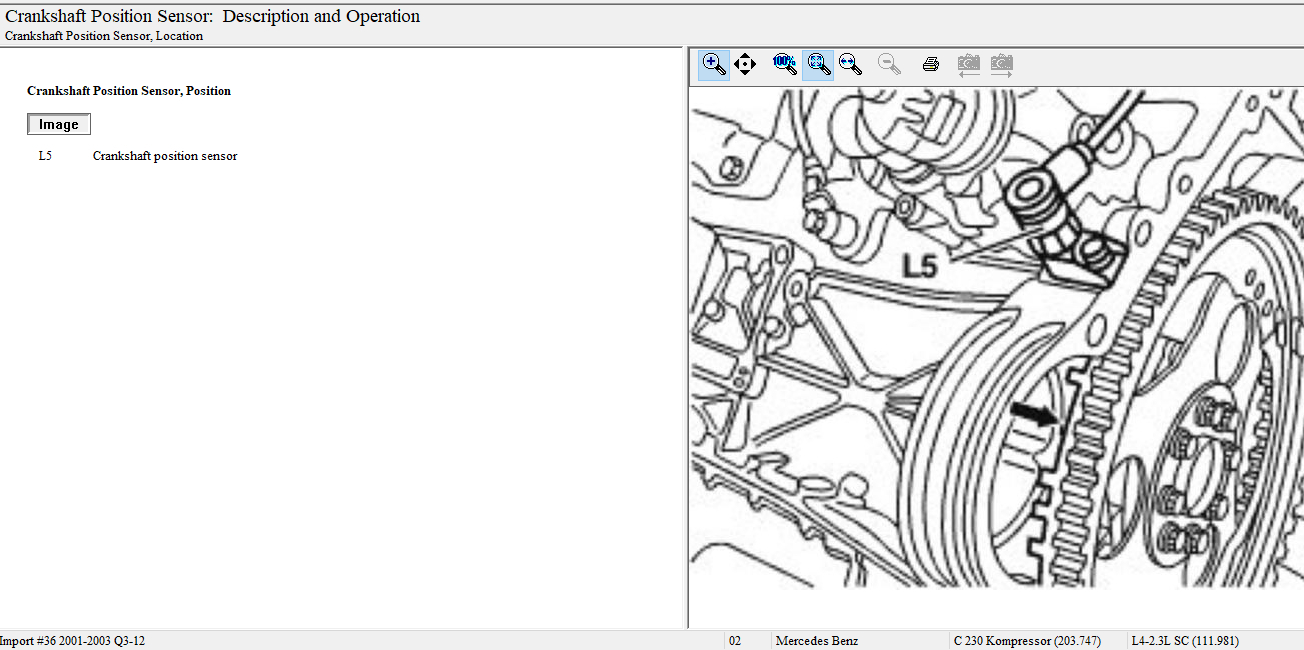Screen dimensions: 1304x650
Task: Click the Mercedes Benz status bar field
Action: (817, 641)
